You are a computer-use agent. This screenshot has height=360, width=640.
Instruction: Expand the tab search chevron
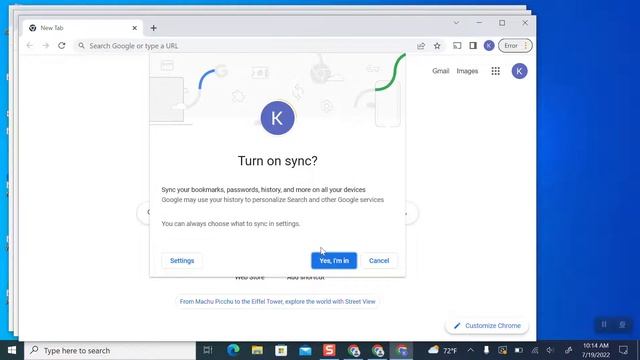[456, 23]
